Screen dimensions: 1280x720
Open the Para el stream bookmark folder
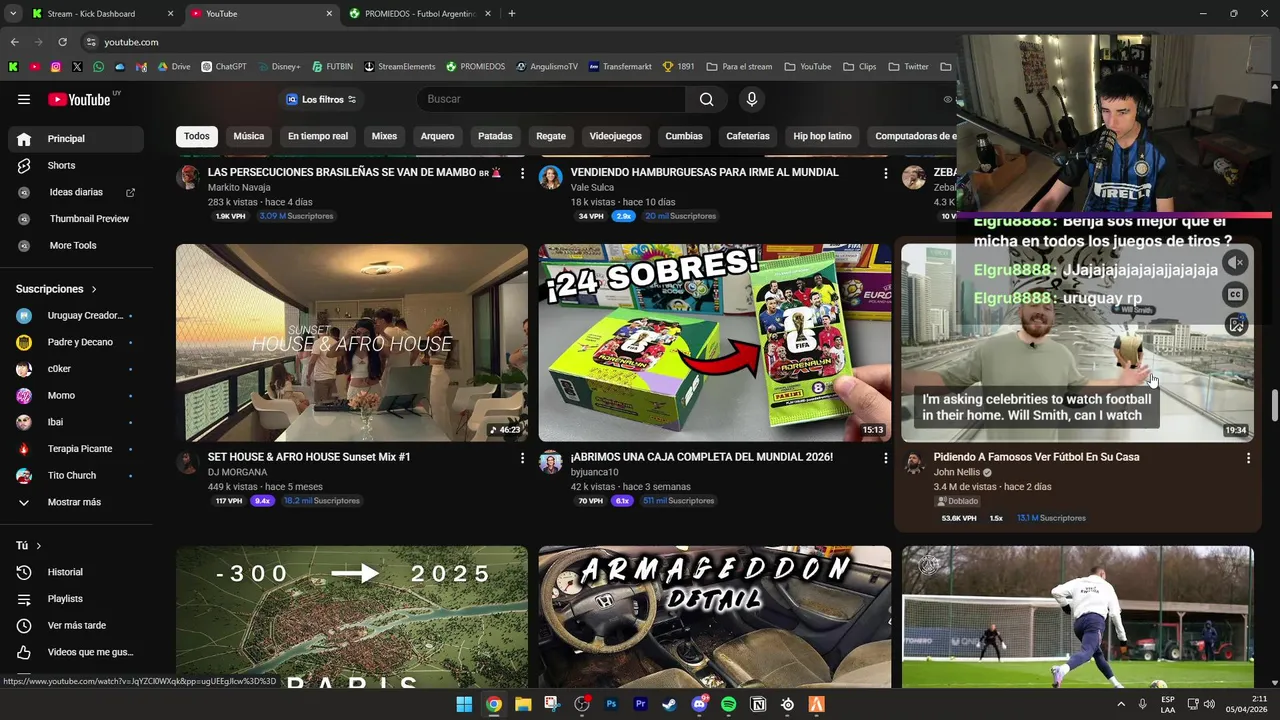739,67
